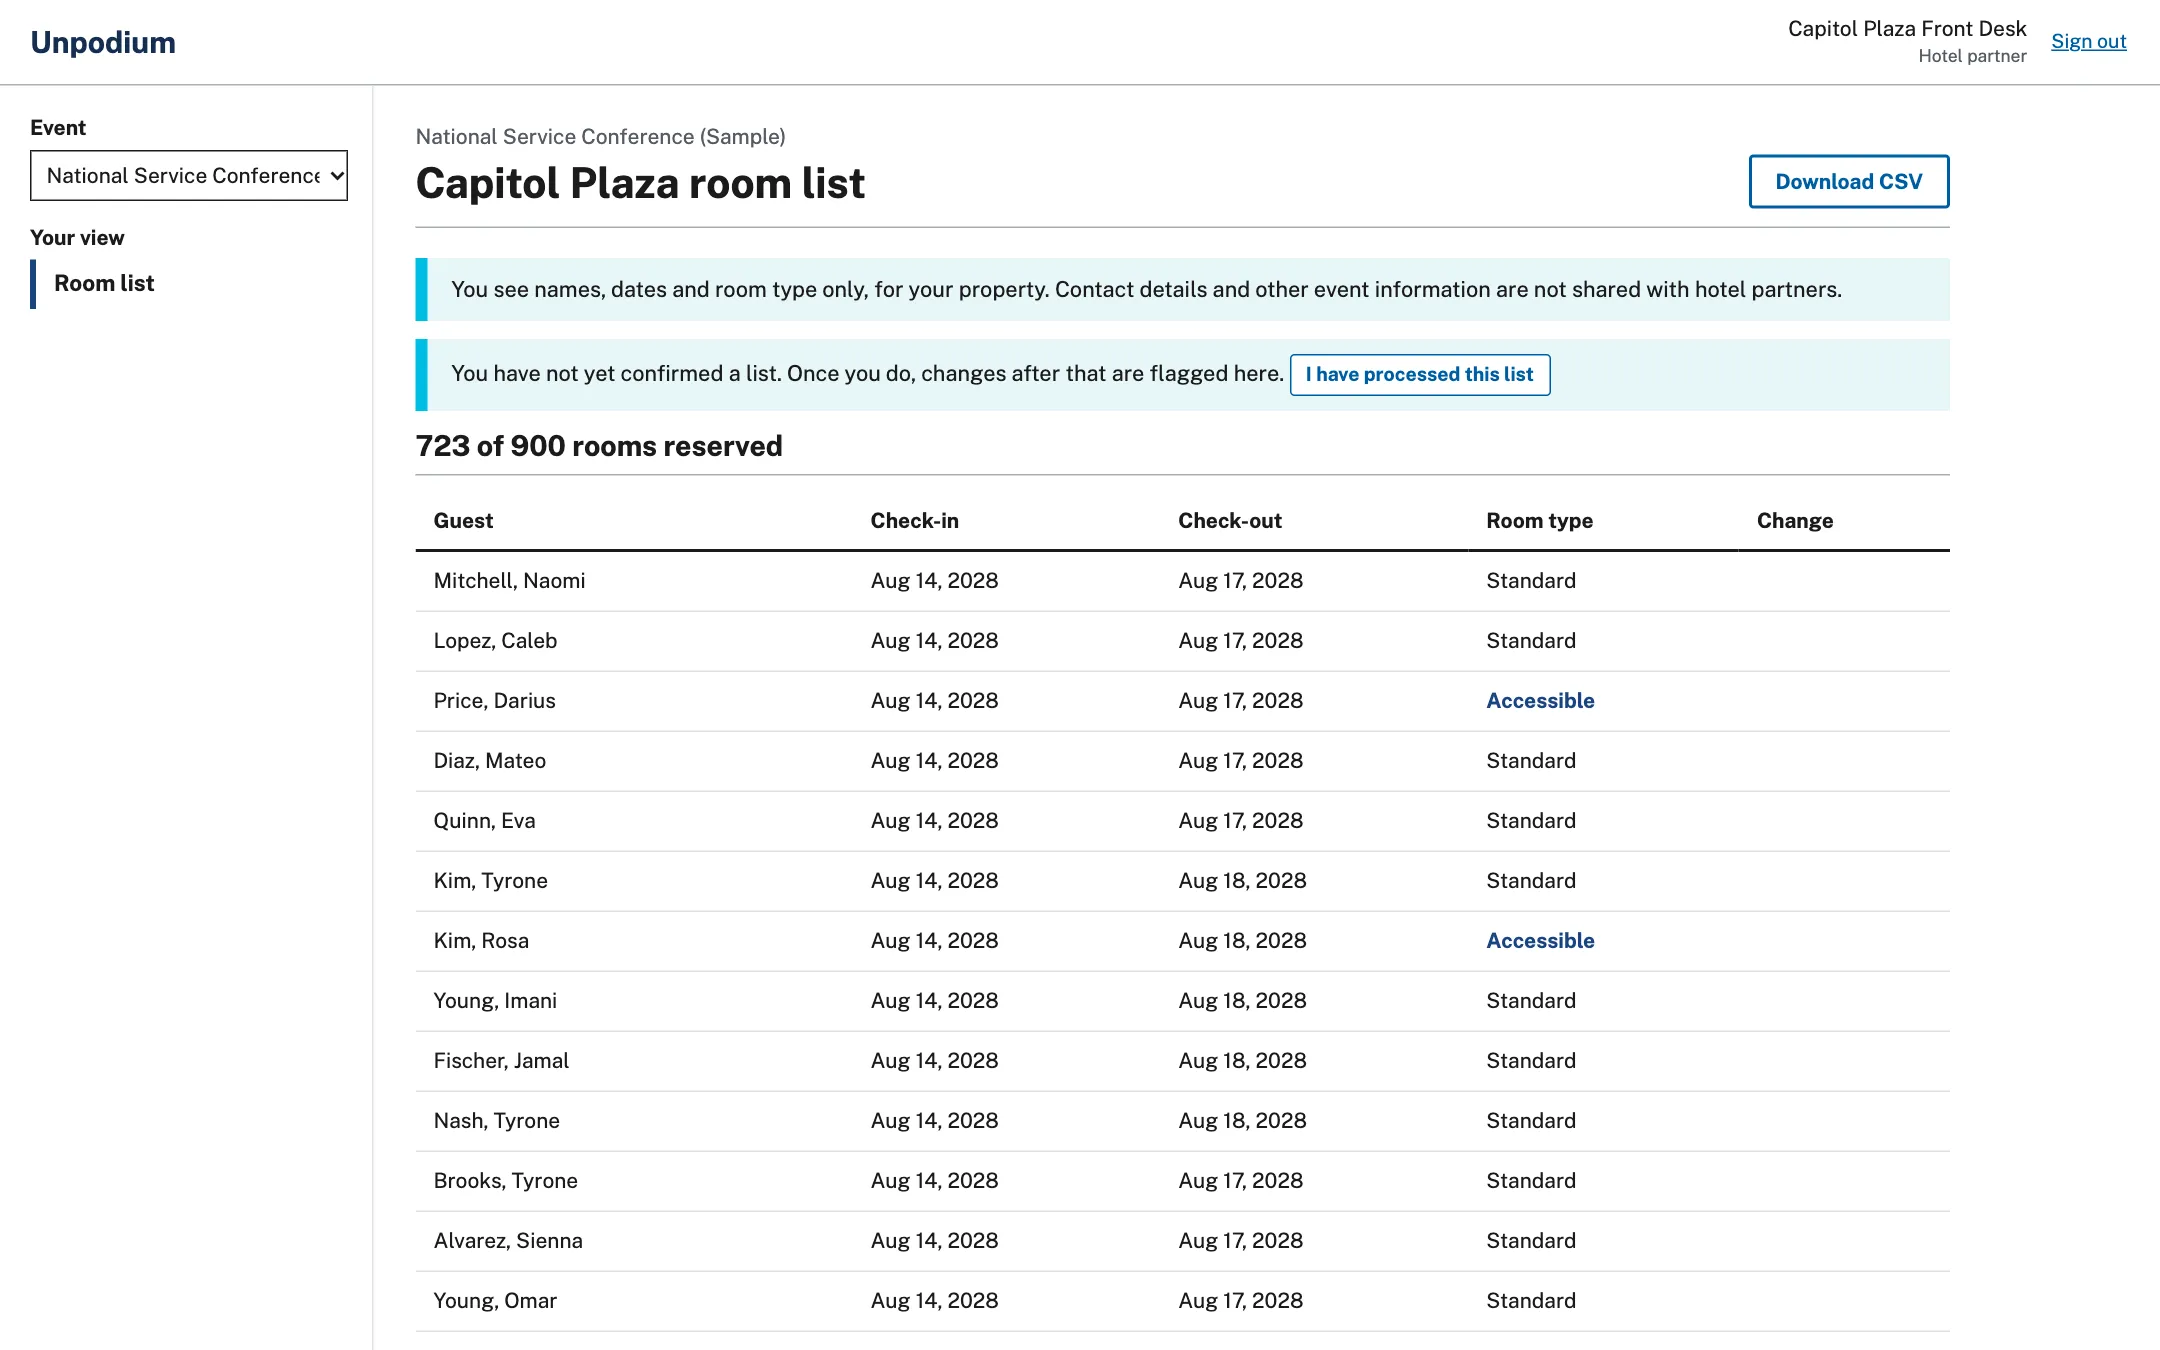Image resolution: width=2160 pixels, height=1350 pixels.
Task: Open the Room list sidebar item
Action: [x=104, y=284]
